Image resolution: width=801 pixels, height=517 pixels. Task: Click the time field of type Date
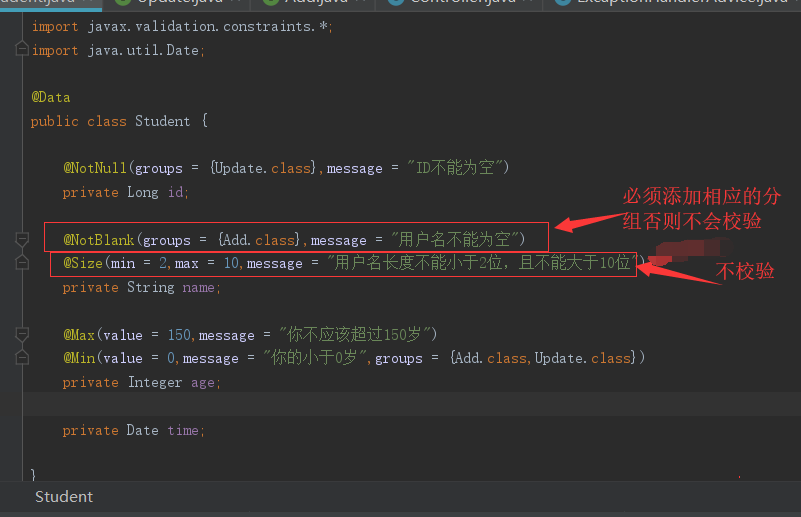coord(182,430)
